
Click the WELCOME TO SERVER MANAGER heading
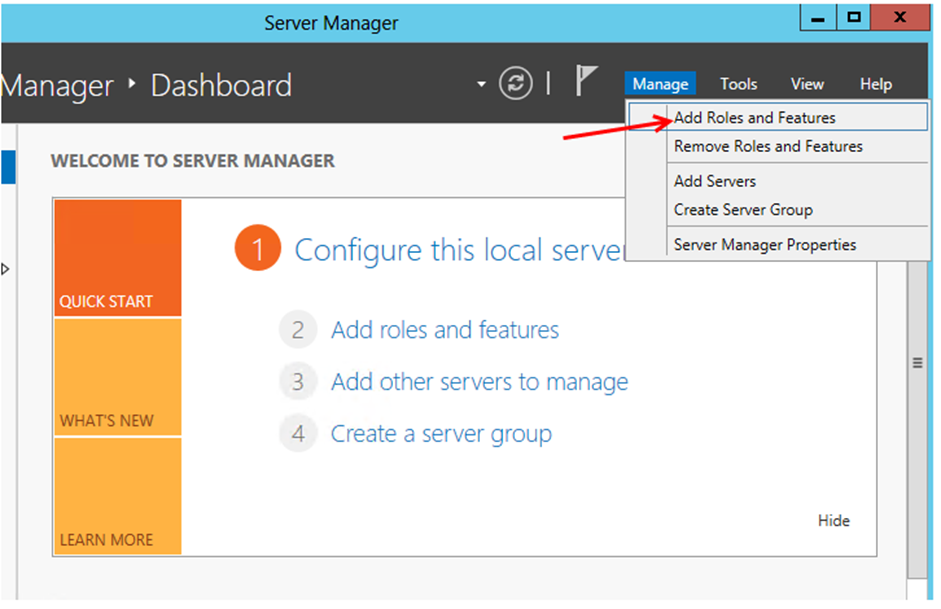(193, 161)
